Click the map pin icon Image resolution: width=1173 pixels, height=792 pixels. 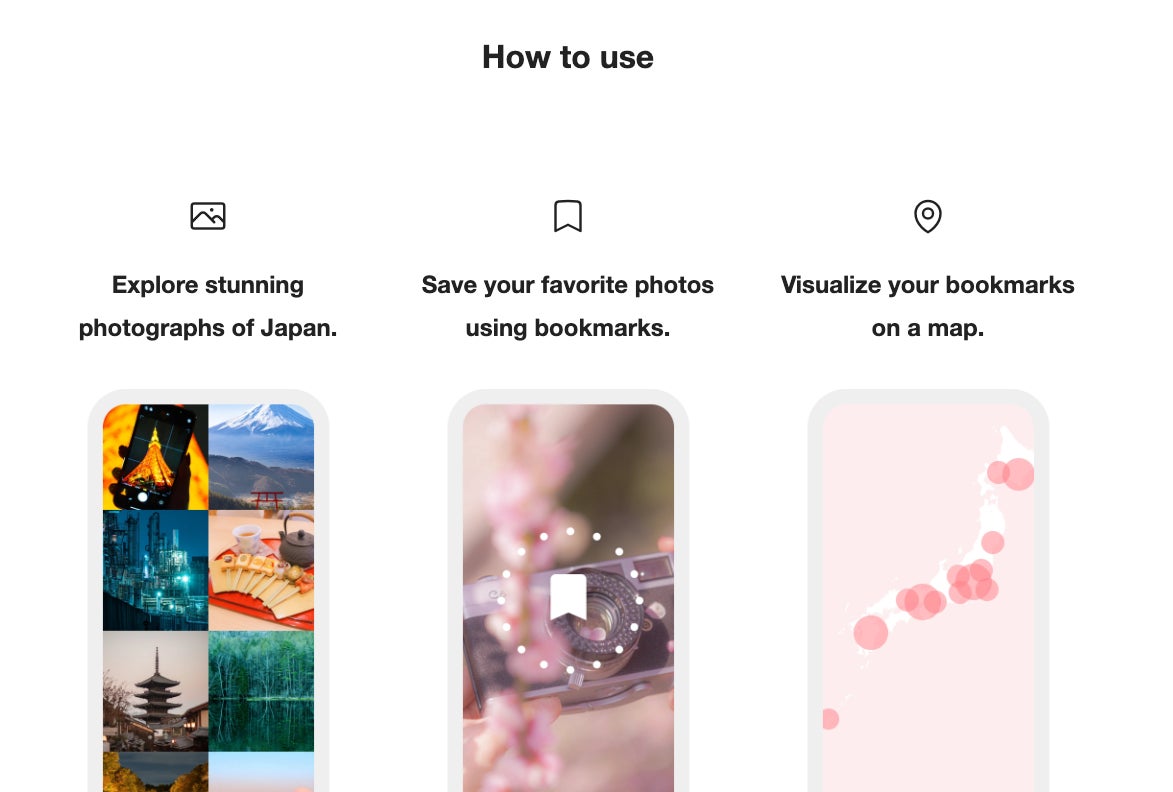(x=928, y=216)
